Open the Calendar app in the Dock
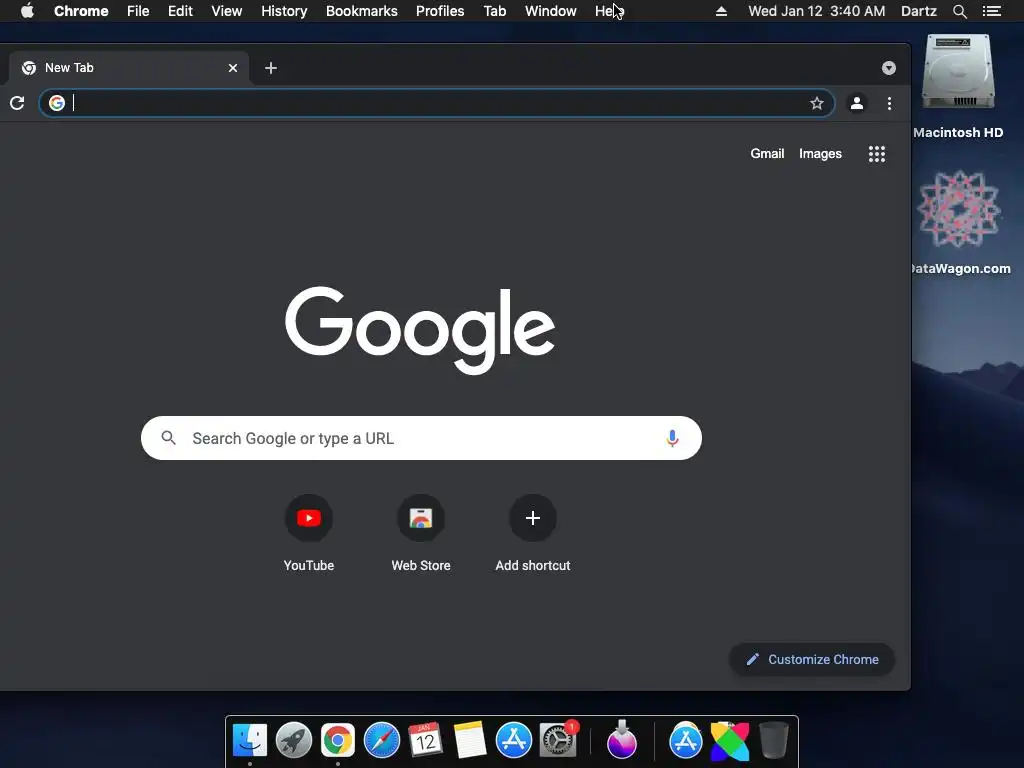Image resolution: width=1024 pixels, height=768 pixels. [x=425, y=741]
